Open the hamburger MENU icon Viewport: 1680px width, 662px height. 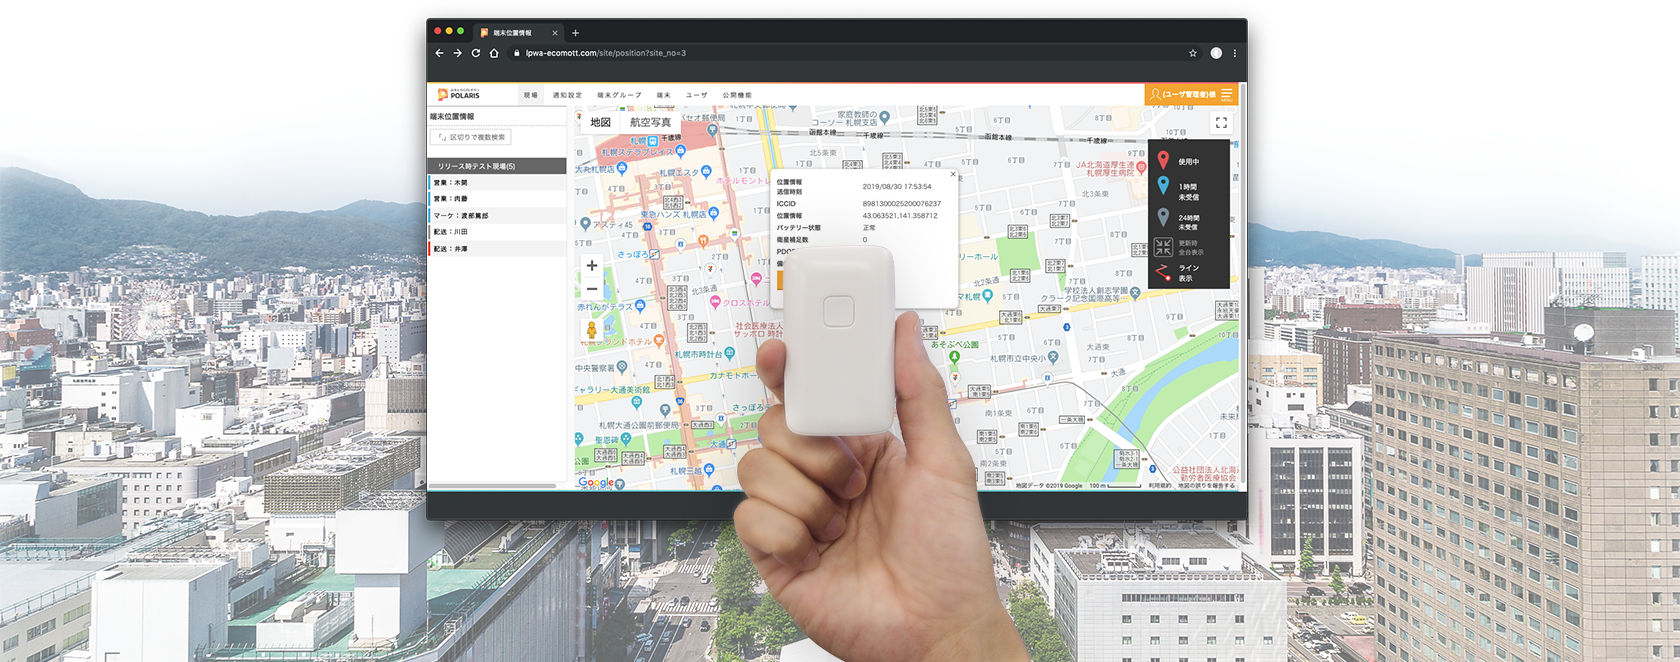point(1226,95)
